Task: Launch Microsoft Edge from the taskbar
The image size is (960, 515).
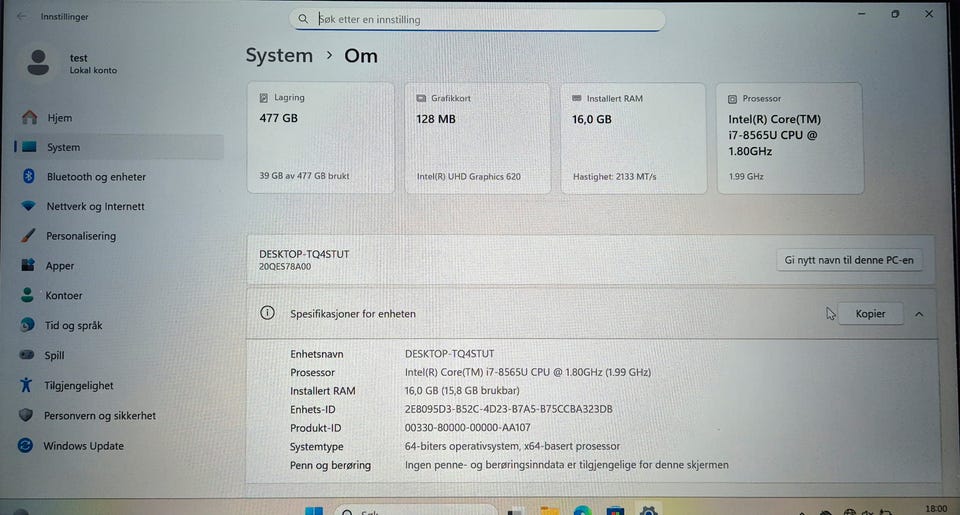Action: [582, 511]
